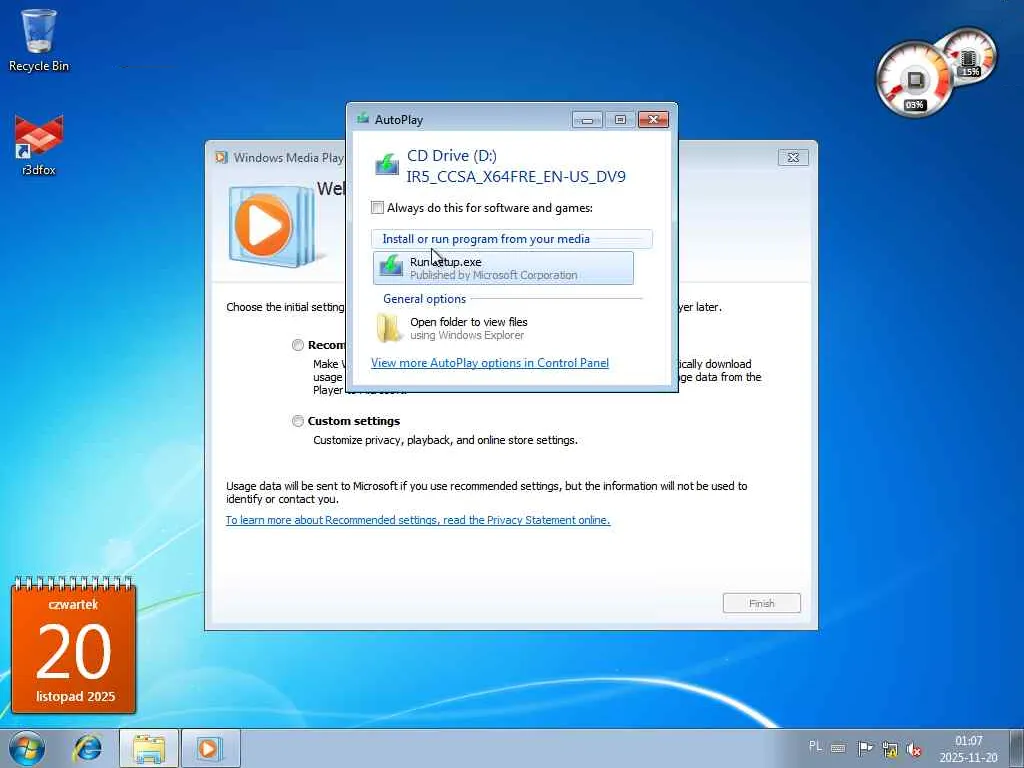Click the Finish button in Media Player setup
Screen dimensions: 1024x768
tap(761, 603)
